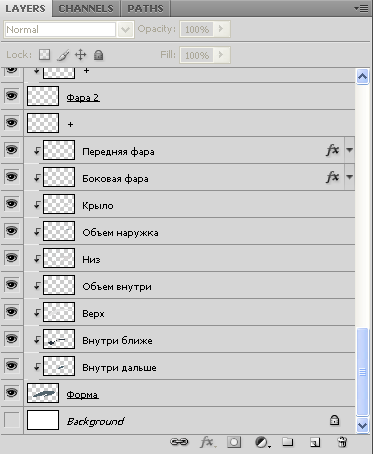Create new fill or adjustment layer
Viewport: 373px width, 454px height.
262,442
